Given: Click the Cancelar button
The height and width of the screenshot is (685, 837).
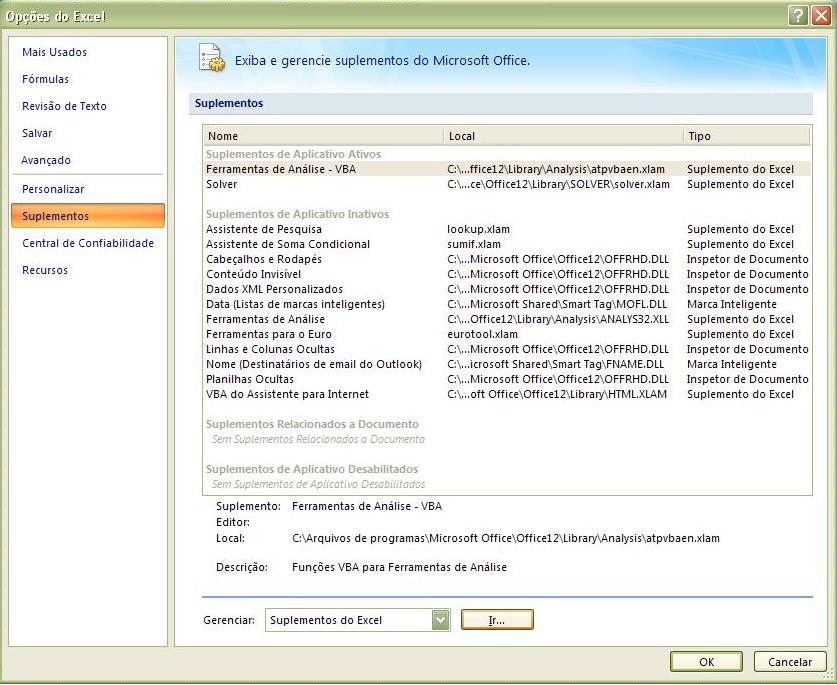Looking at the screenshot, I should (x=789, y=662).
